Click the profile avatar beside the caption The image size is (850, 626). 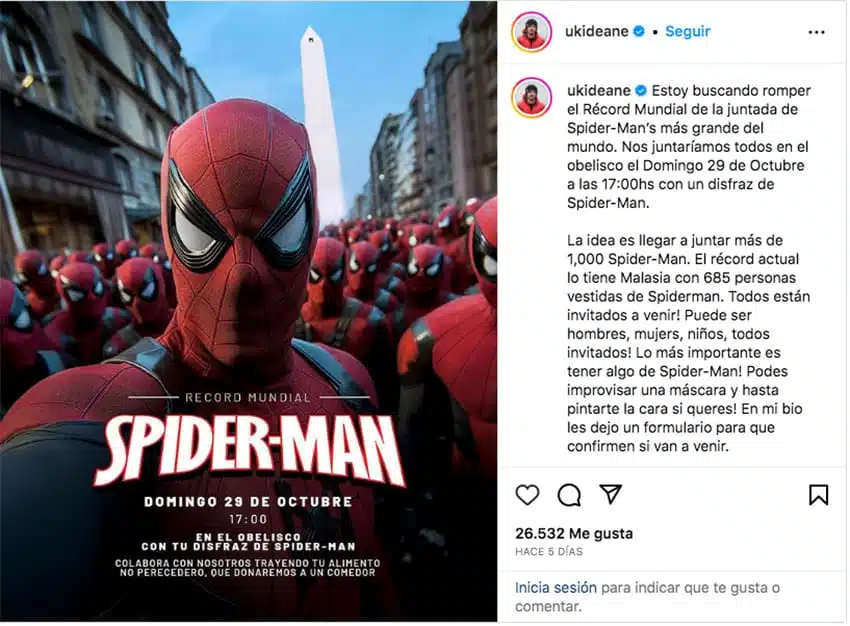point(532,98)
